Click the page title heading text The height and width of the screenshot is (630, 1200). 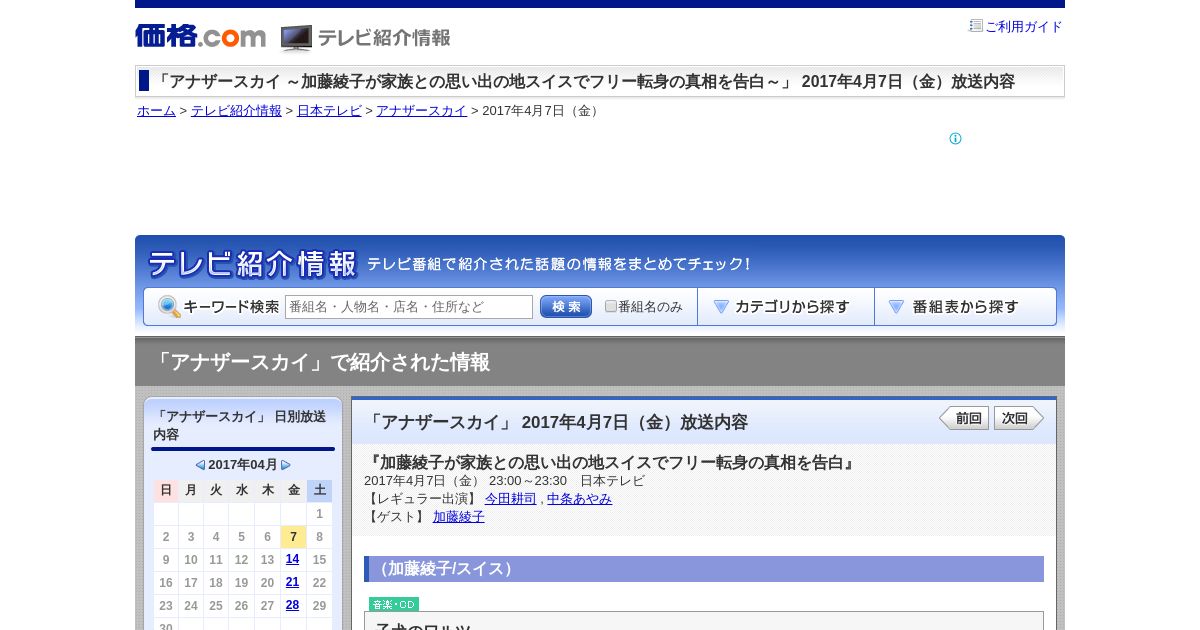coord(584,82)
